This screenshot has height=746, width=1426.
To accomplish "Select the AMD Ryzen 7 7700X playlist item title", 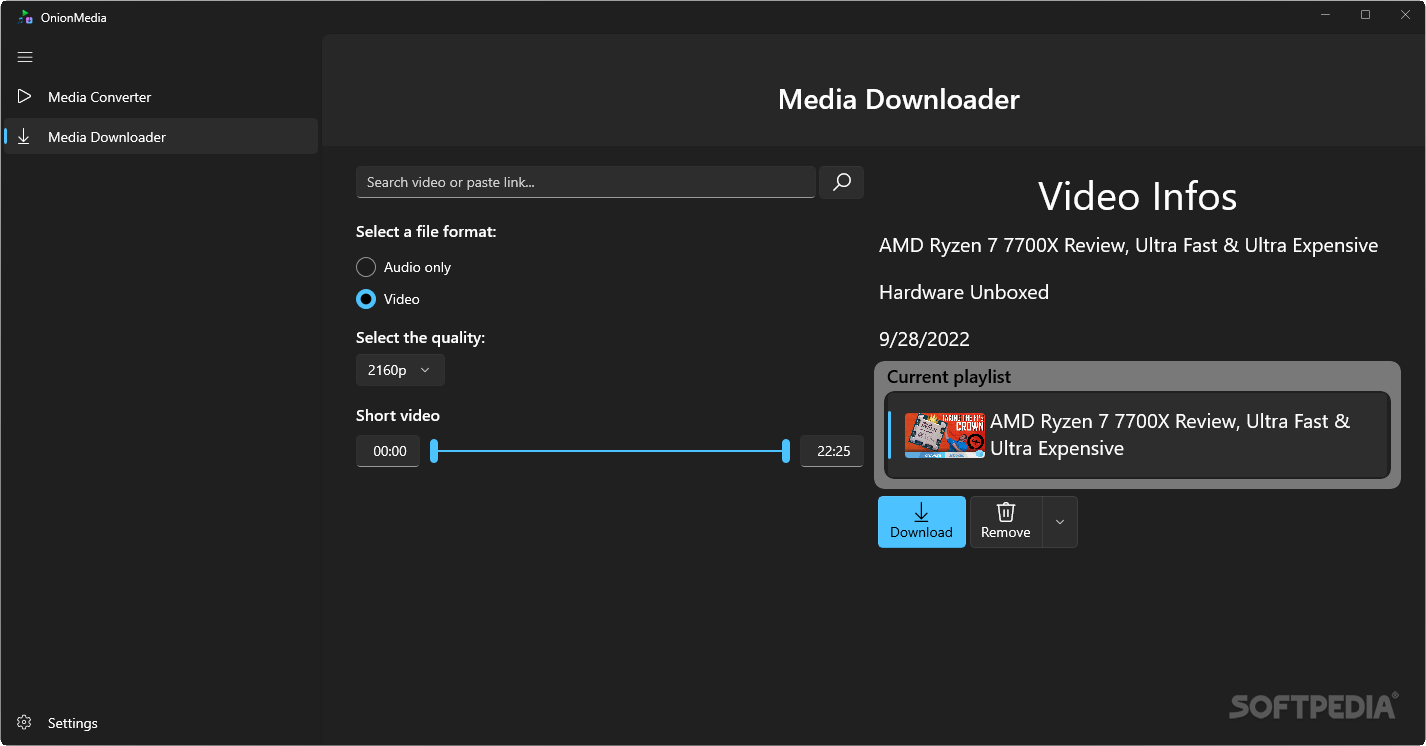I will 1170,435.
